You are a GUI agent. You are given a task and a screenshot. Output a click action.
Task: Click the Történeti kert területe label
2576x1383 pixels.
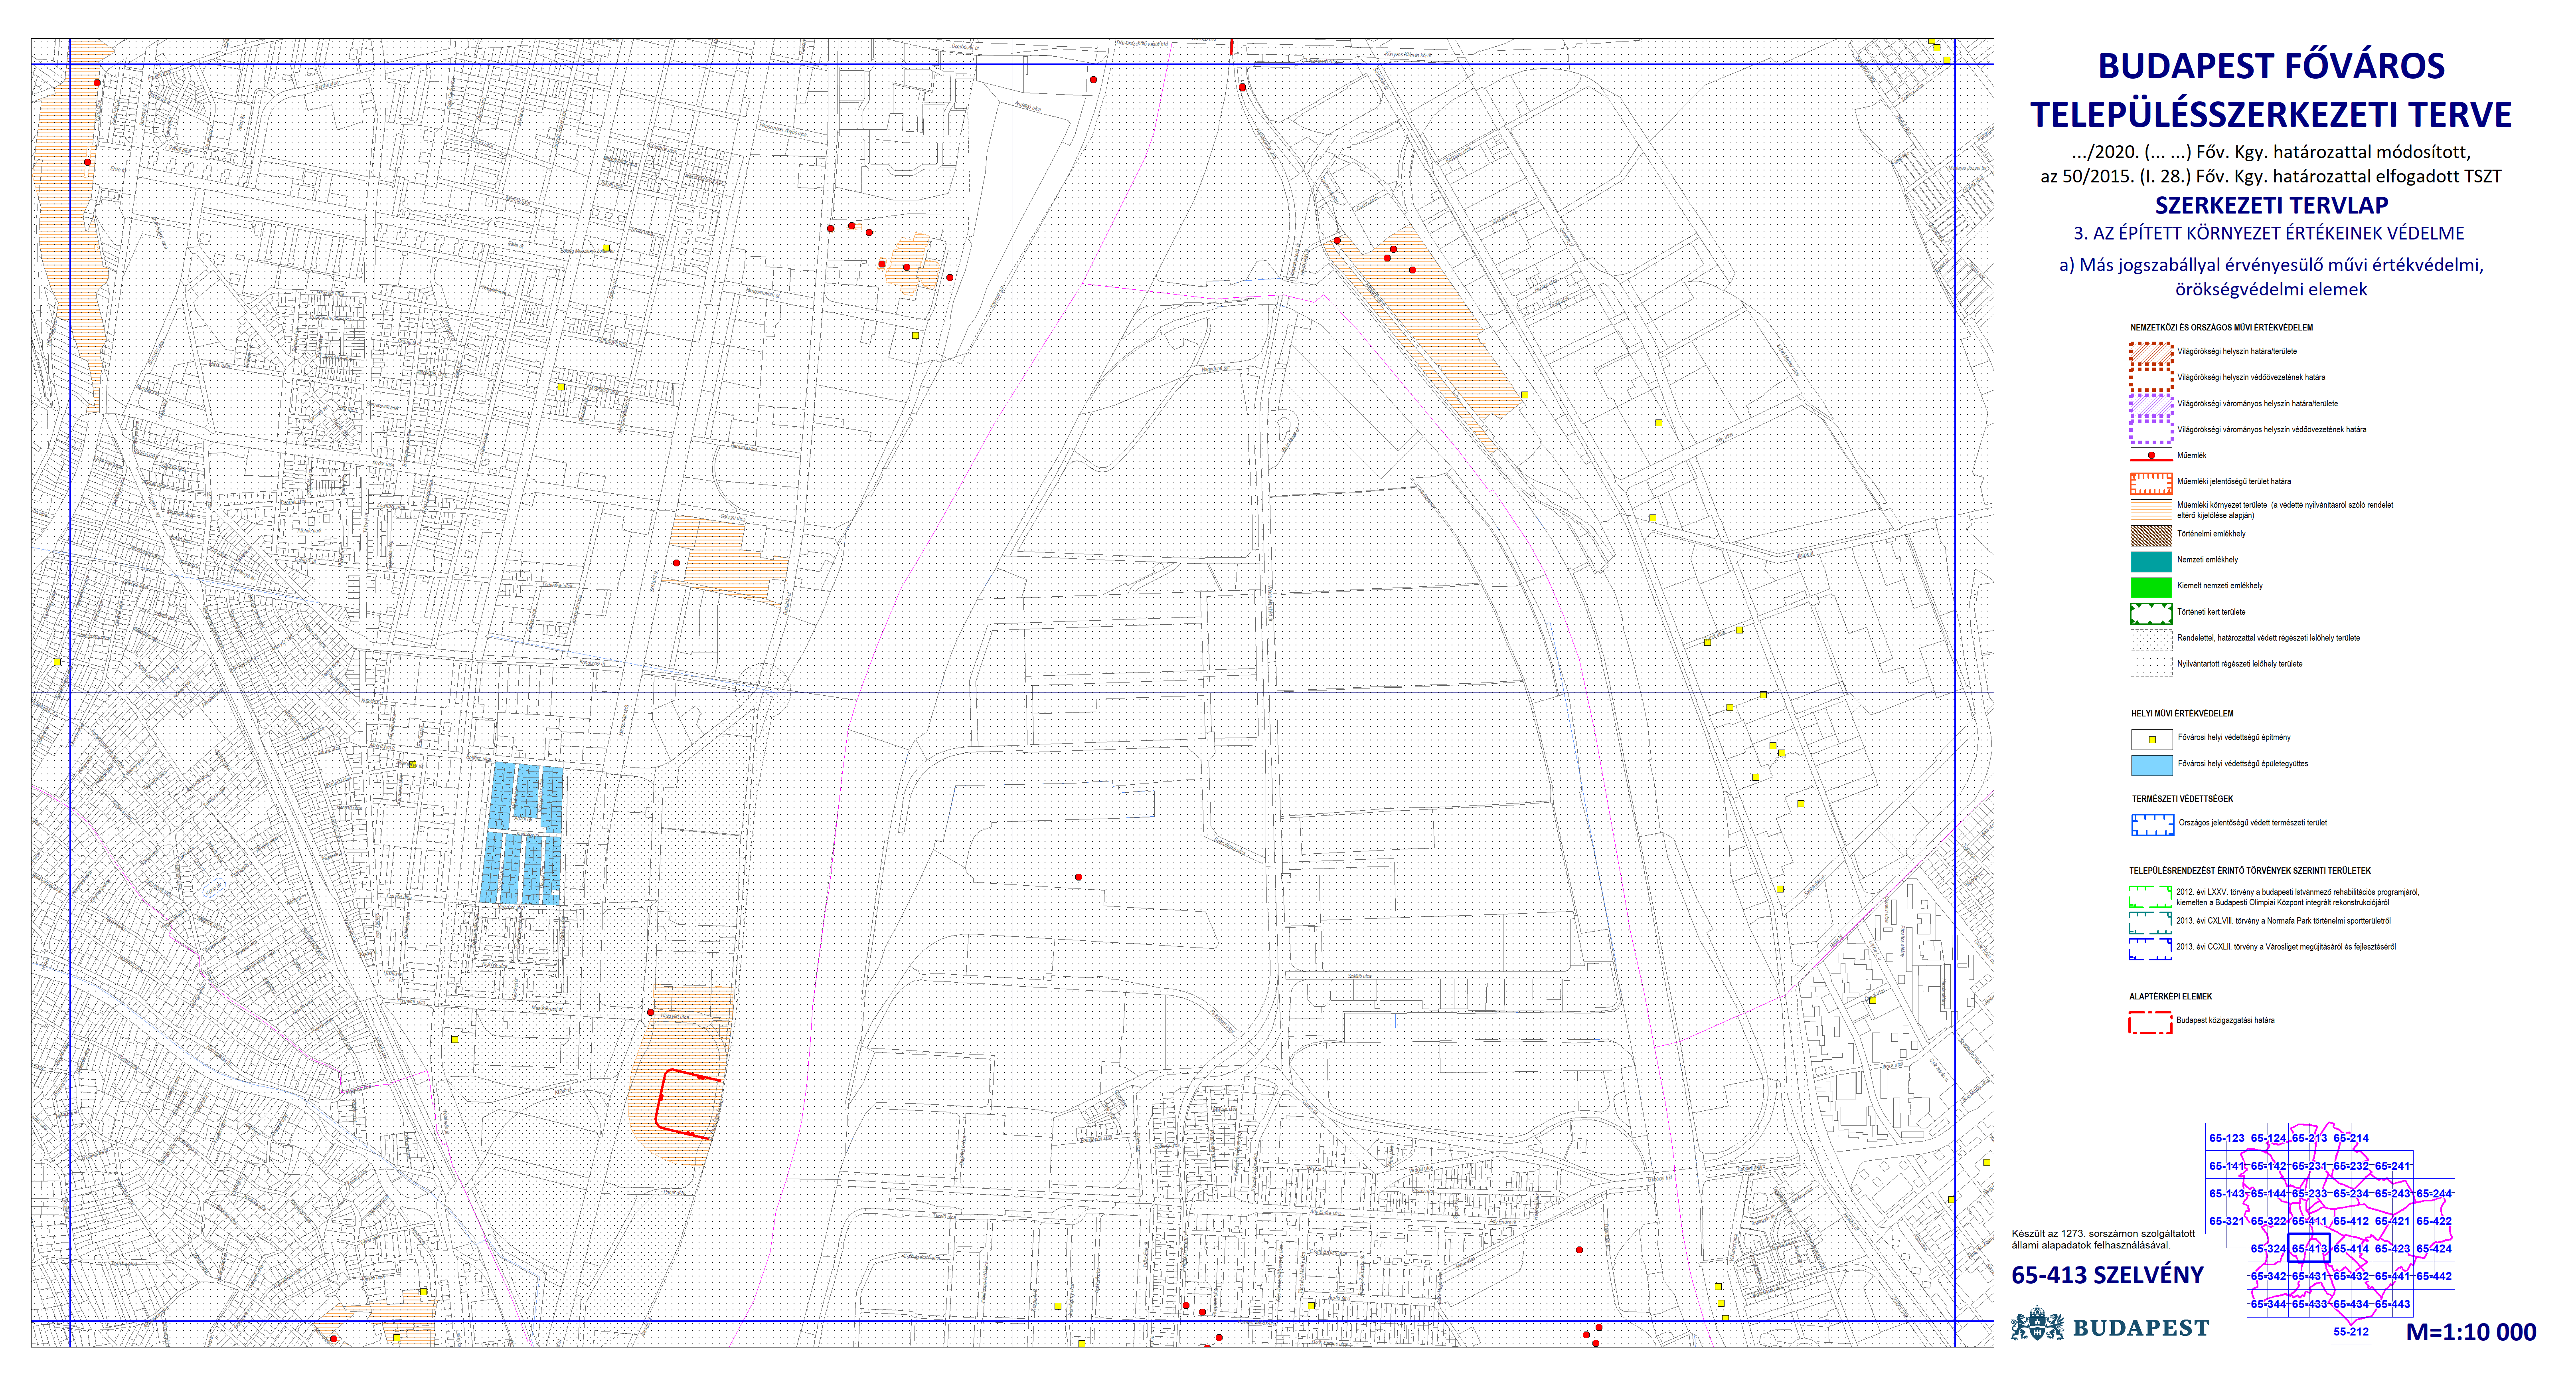pos(2211,612)
